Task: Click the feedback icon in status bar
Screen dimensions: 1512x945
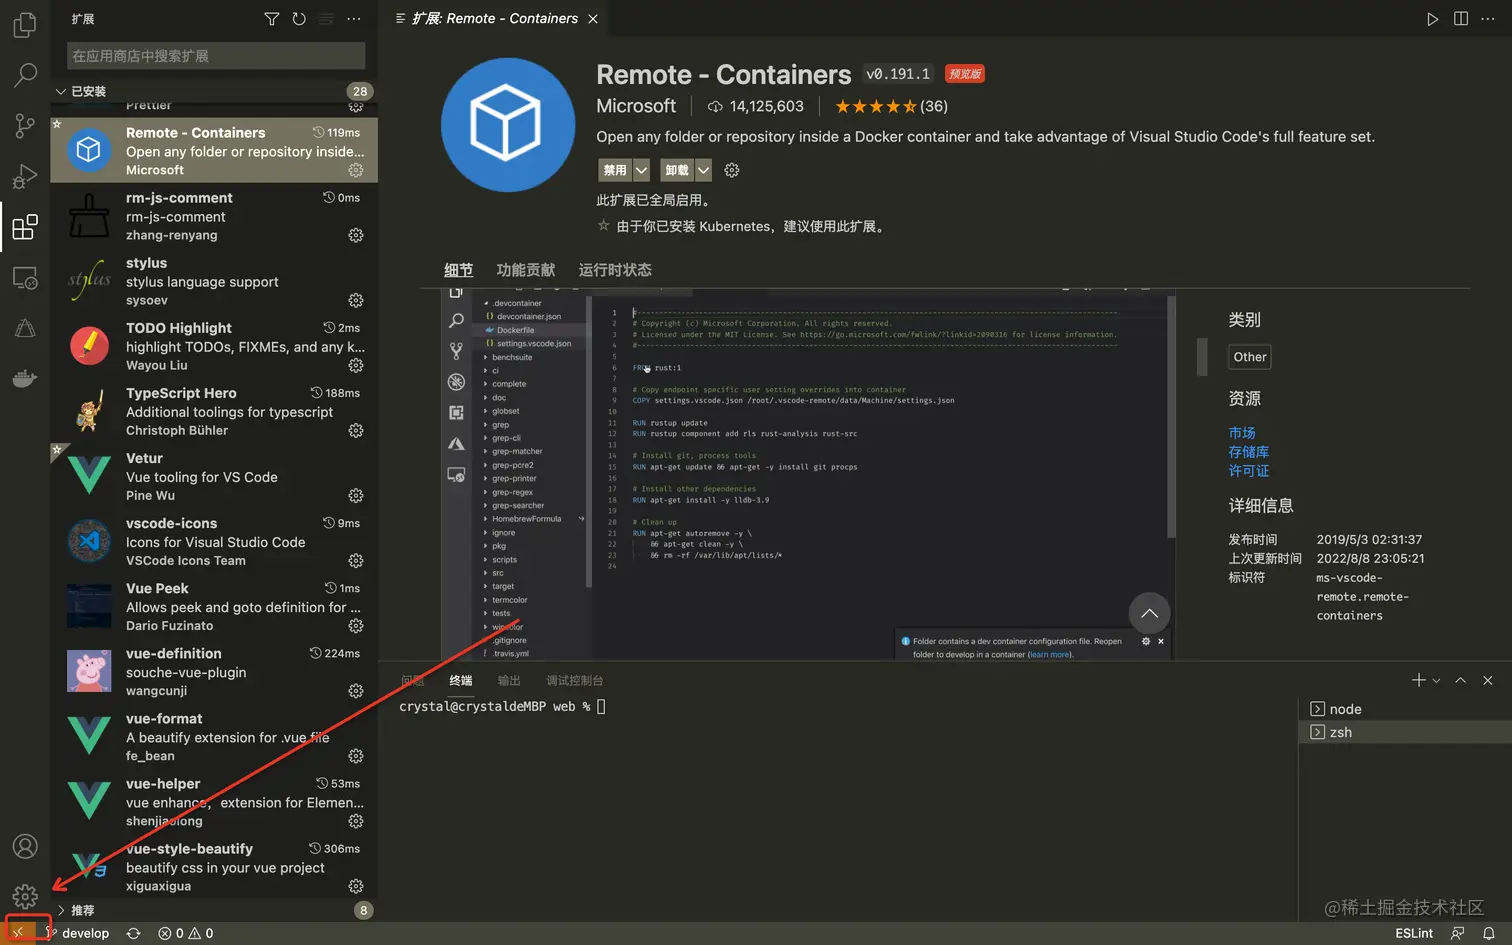Action: 1458,933
